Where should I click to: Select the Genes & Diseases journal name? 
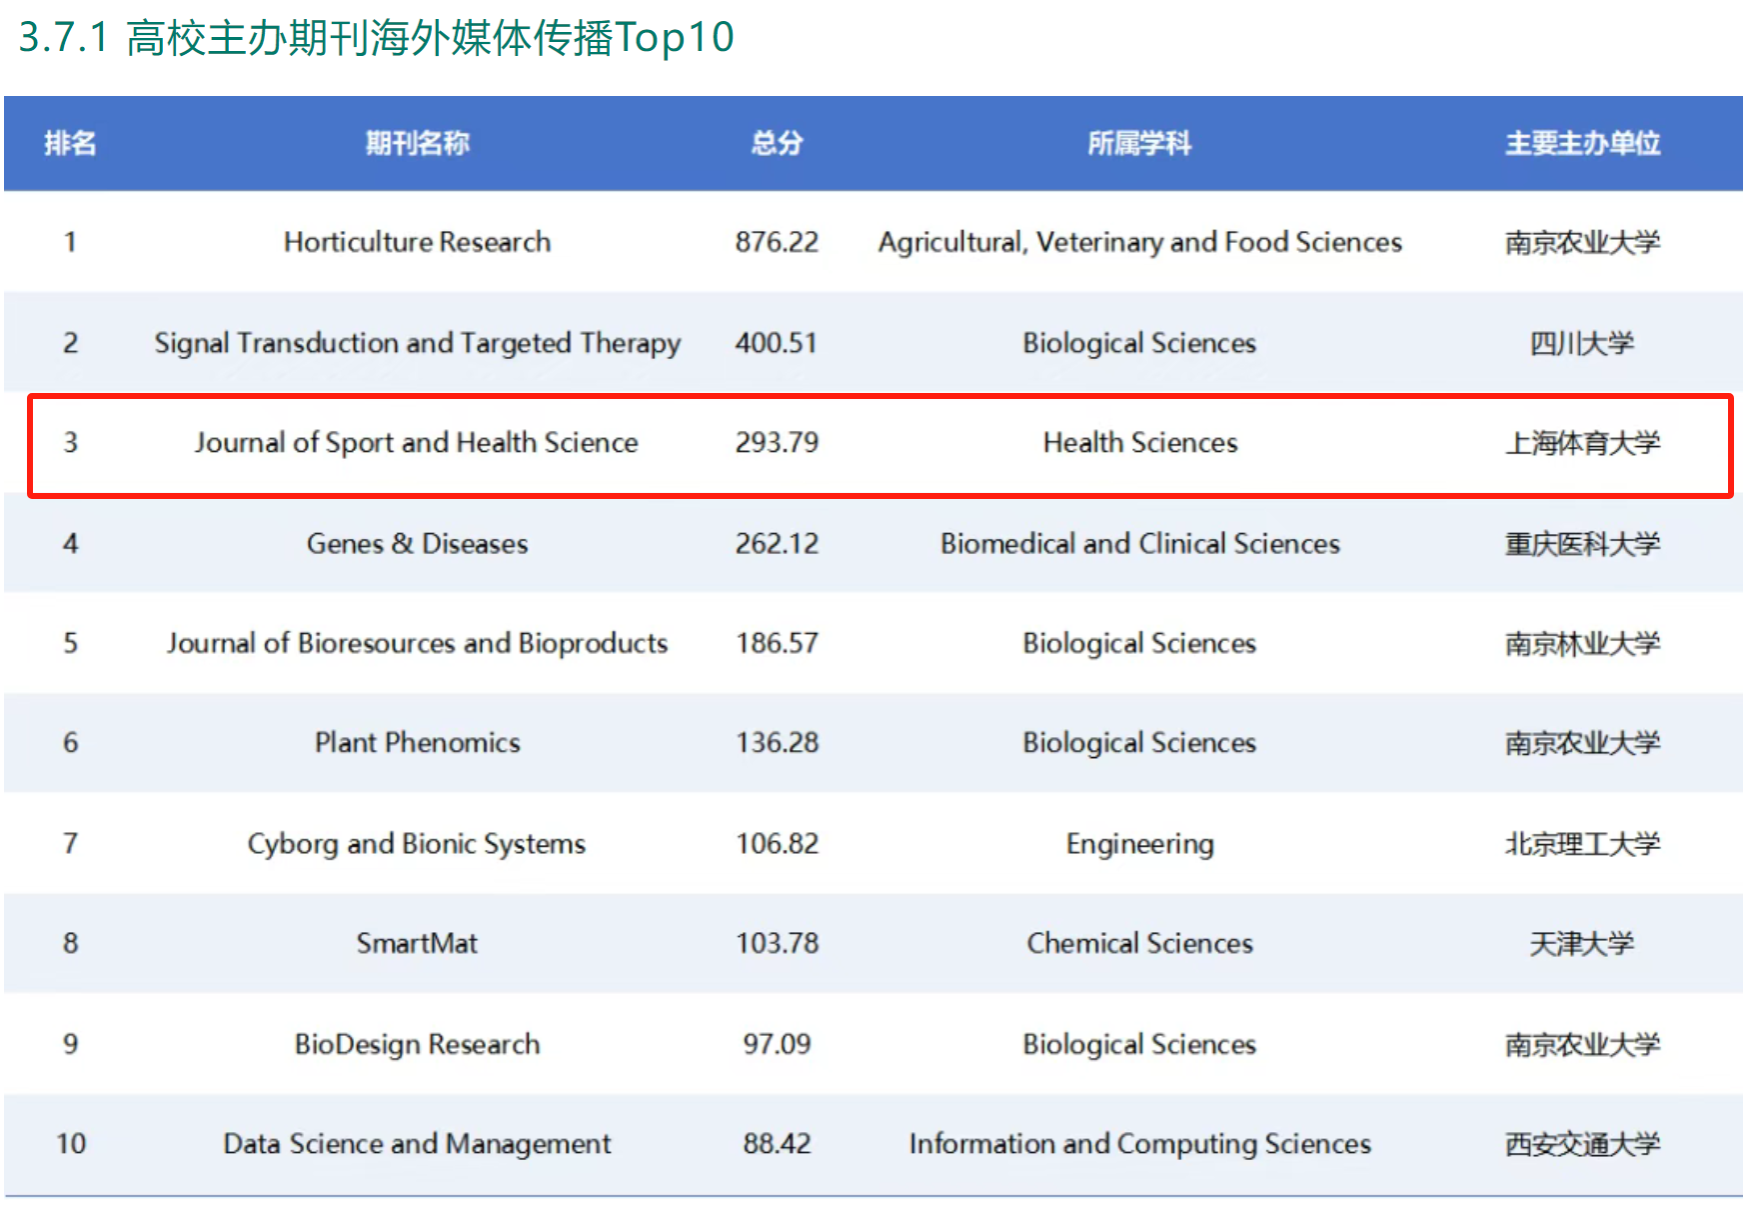point(417,544)
